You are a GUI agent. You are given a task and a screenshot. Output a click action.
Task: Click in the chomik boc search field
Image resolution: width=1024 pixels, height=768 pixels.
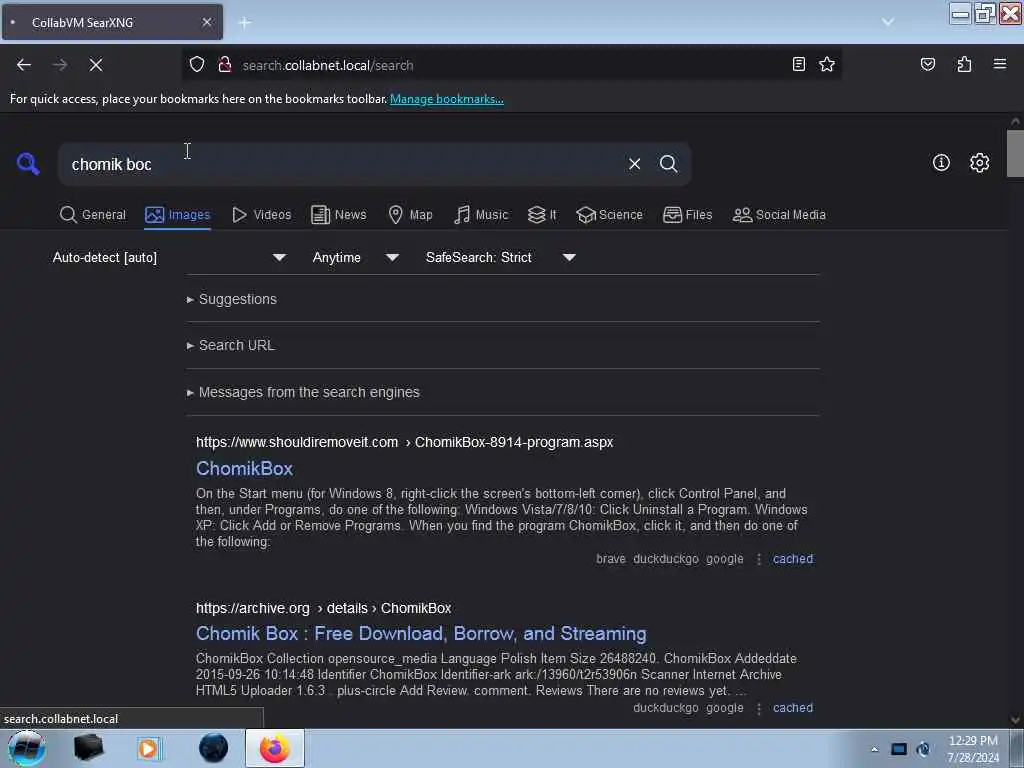[340, 164]
